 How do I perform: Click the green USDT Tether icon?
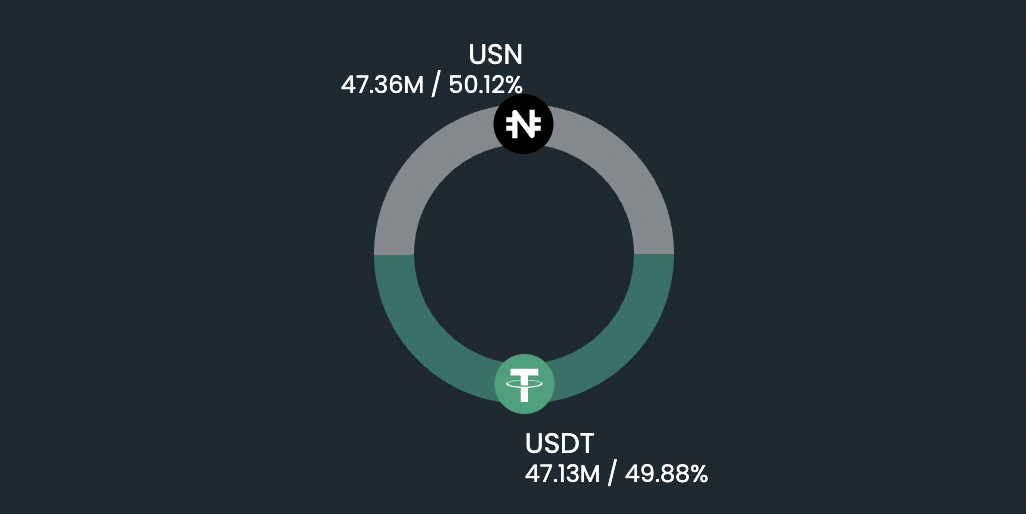pyautogui.click(x=524, y=383)
